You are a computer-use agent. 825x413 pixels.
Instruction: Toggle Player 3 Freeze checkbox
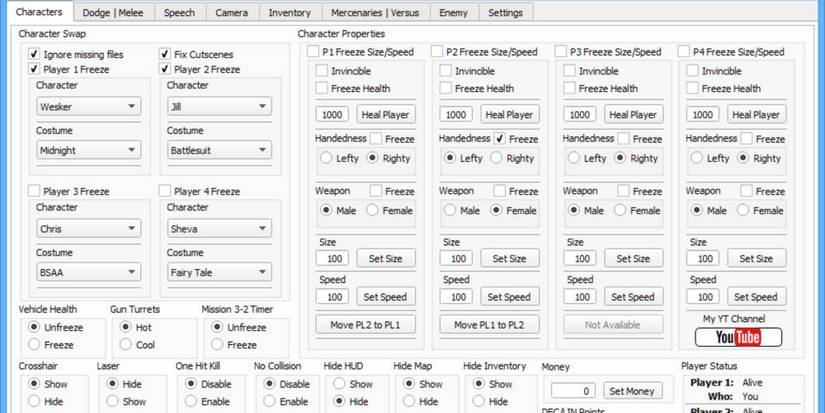click(35, 191)
